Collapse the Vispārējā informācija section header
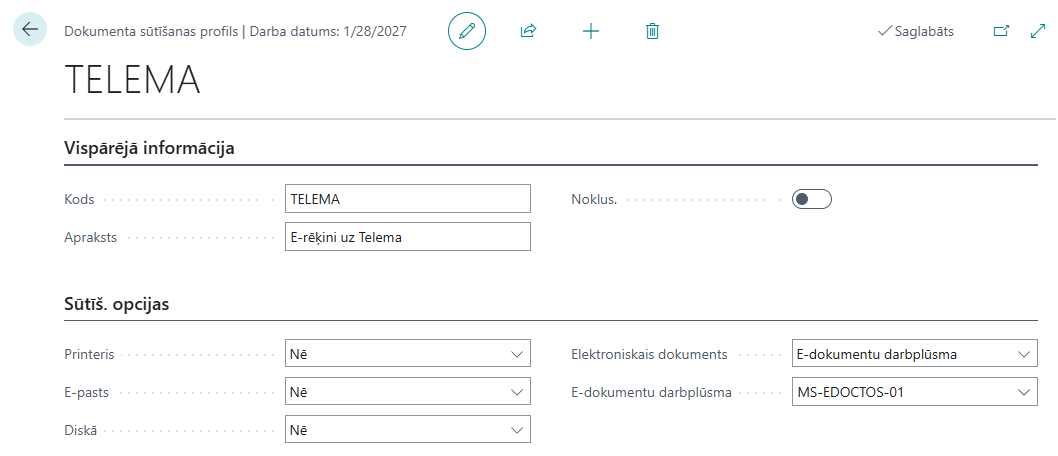1058x456 pixels. pyautogui.click(x=149, y=149)
